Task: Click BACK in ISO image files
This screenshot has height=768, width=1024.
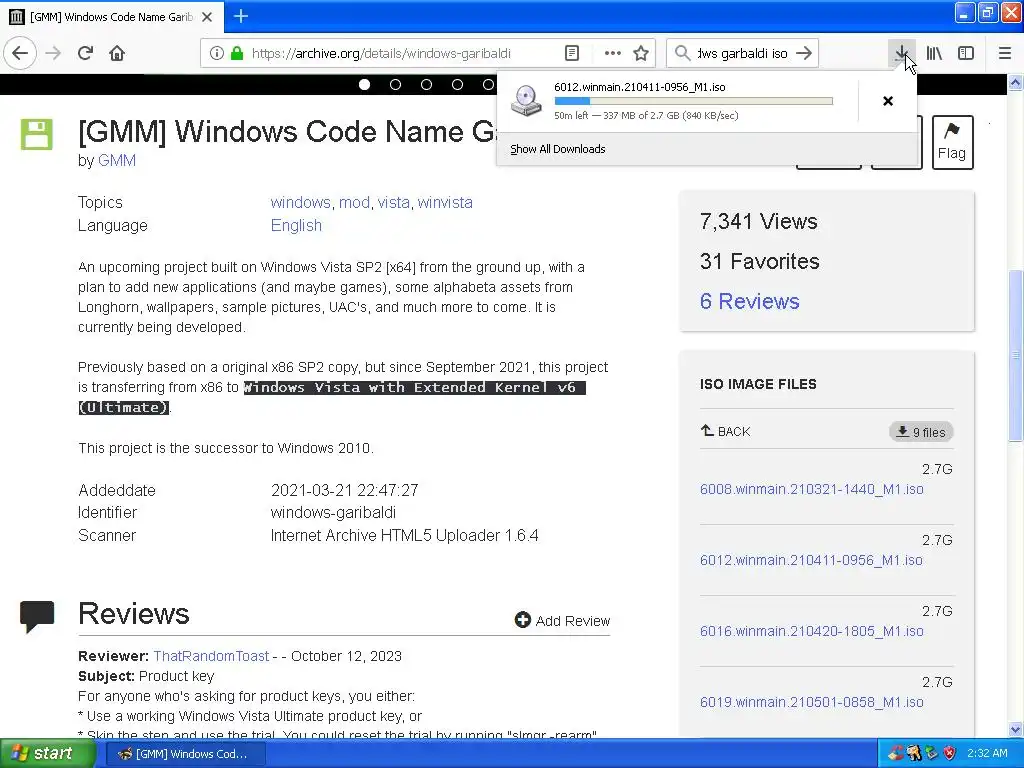Action: click(726, 431)
